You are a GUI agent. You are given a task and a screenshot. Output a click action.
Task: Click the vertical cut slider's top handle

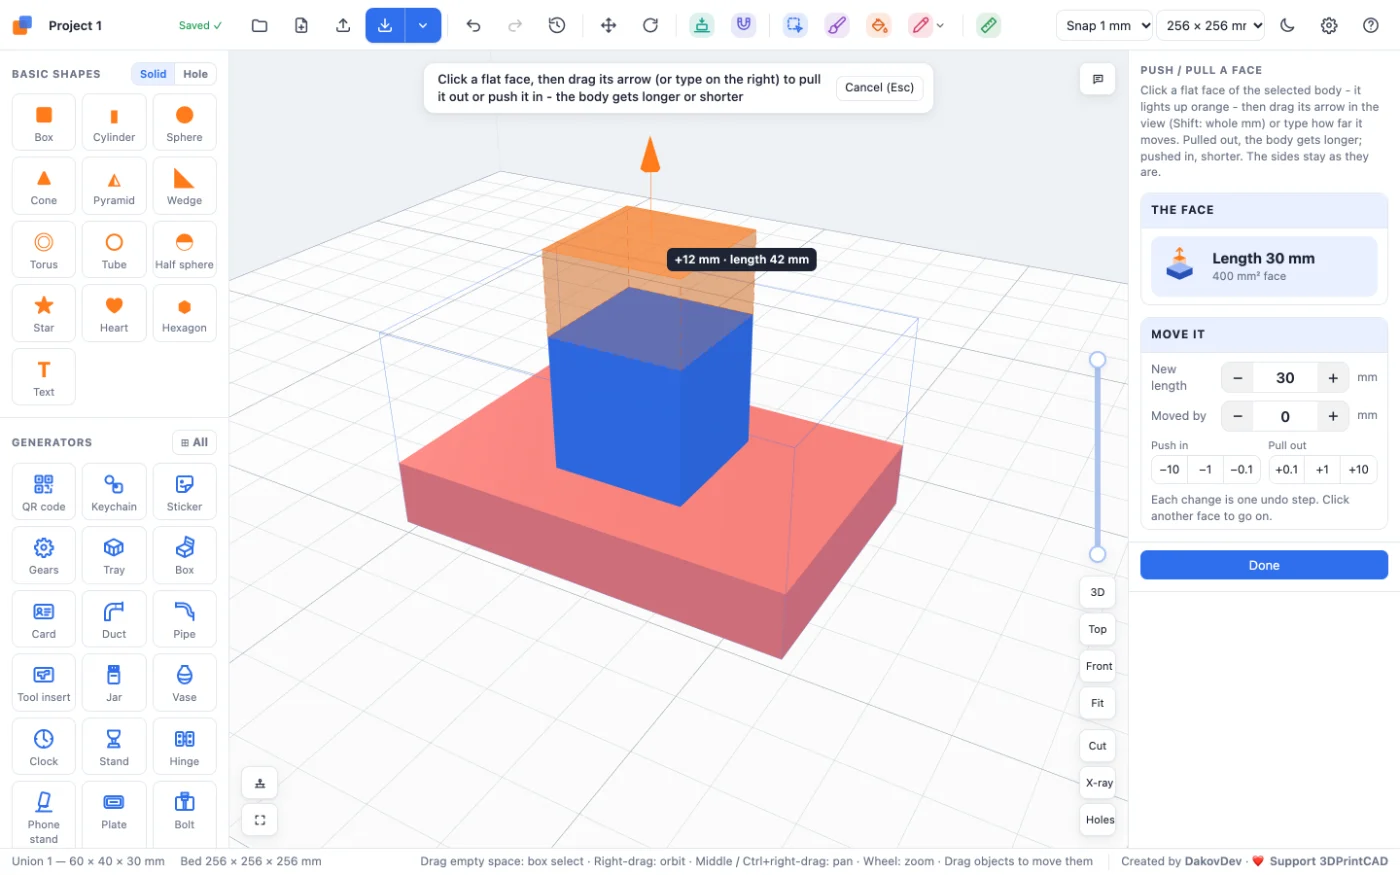[1097, 360]
